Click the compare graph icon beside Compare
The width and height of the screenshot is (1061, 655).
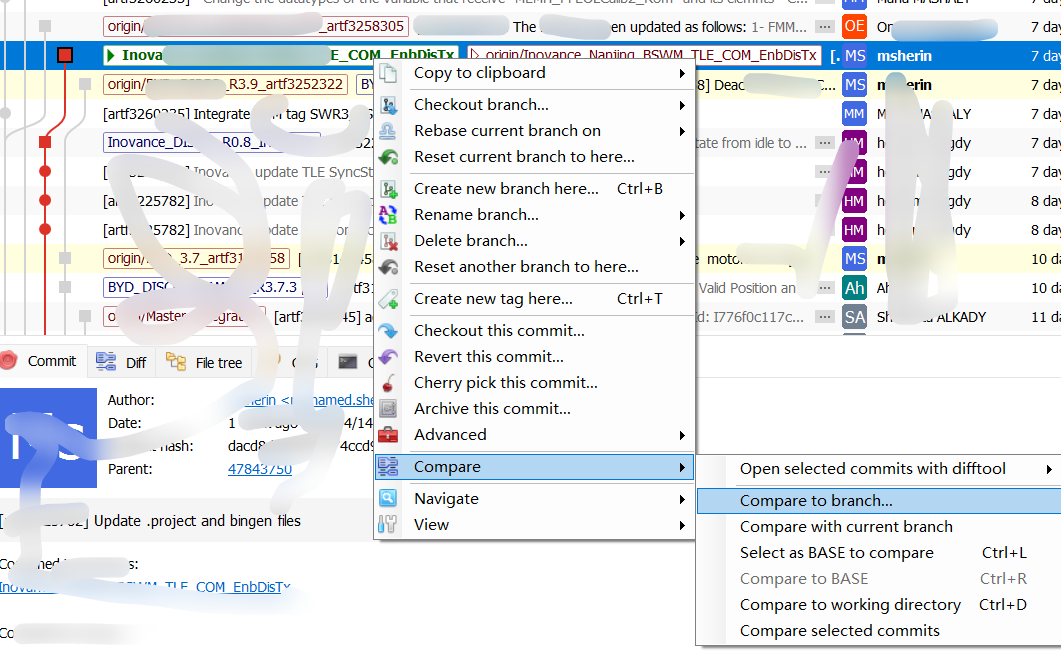(x=388, y=466)
